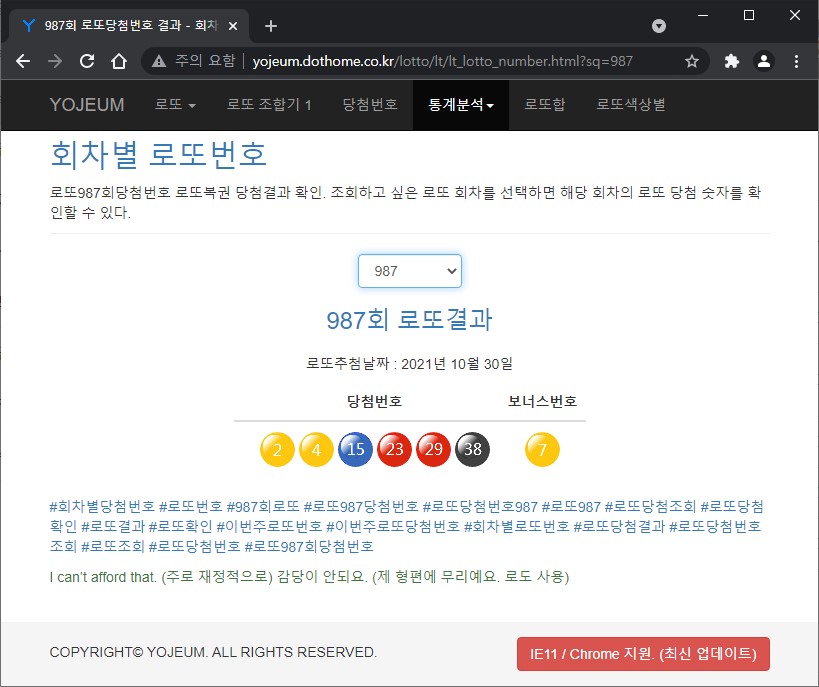
Task: Close the 987회 로또당첨번호 tab
Action: pos(233,26)
